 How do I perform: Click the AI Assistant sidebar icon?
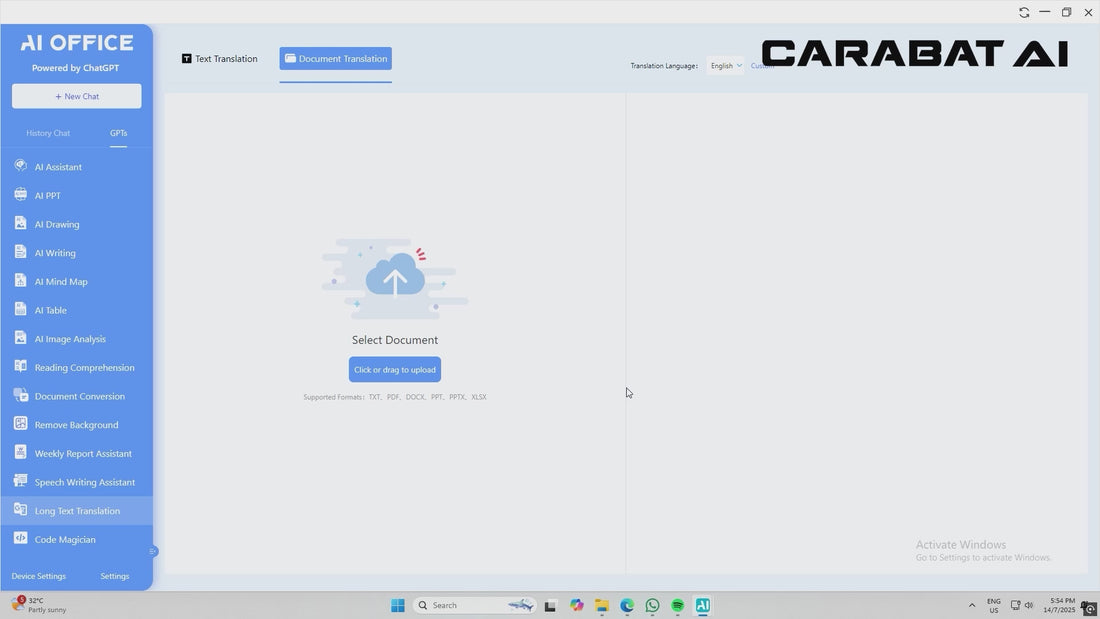[x=20, y=166]
